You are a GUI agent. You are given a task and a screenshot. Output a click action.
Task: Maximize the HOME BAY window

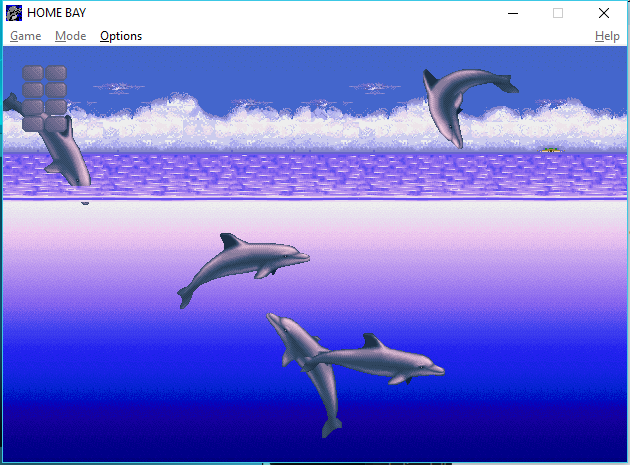pos(558,13)
